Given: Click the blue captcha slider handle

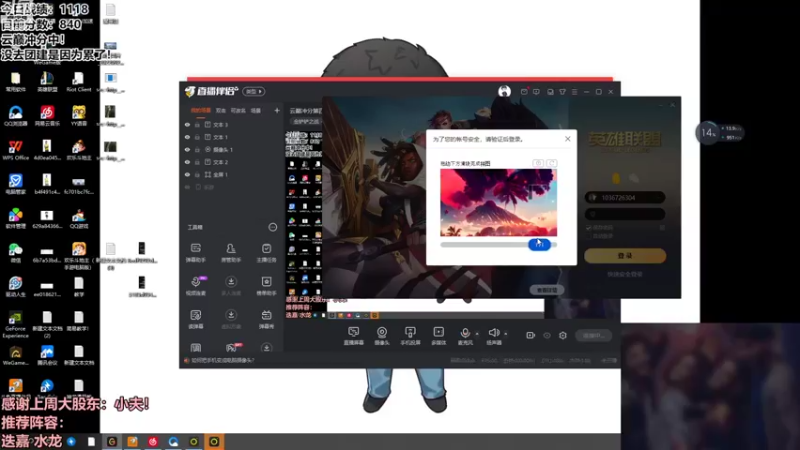Looking at the screenshot, I should (x=539, y=244).
